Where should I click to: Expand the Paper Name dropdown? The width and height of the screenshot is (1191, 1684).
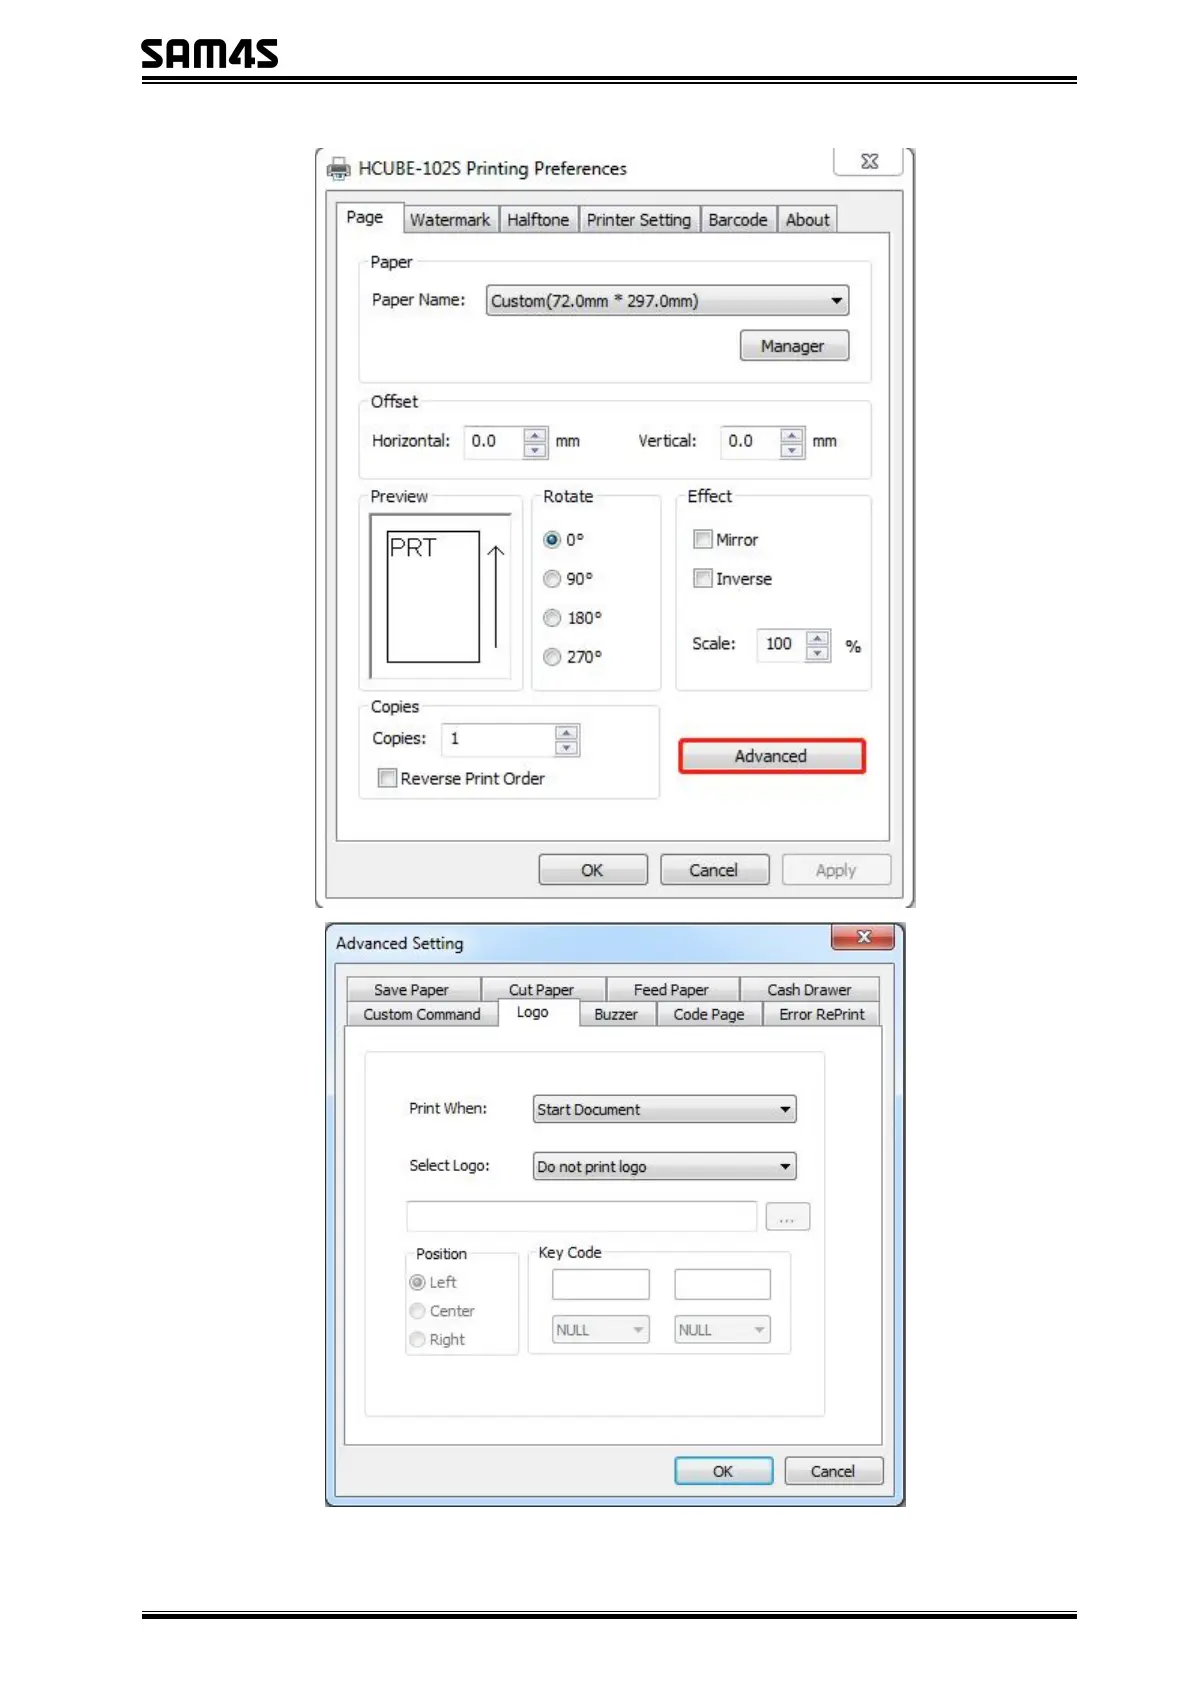(x=667, y=301)
